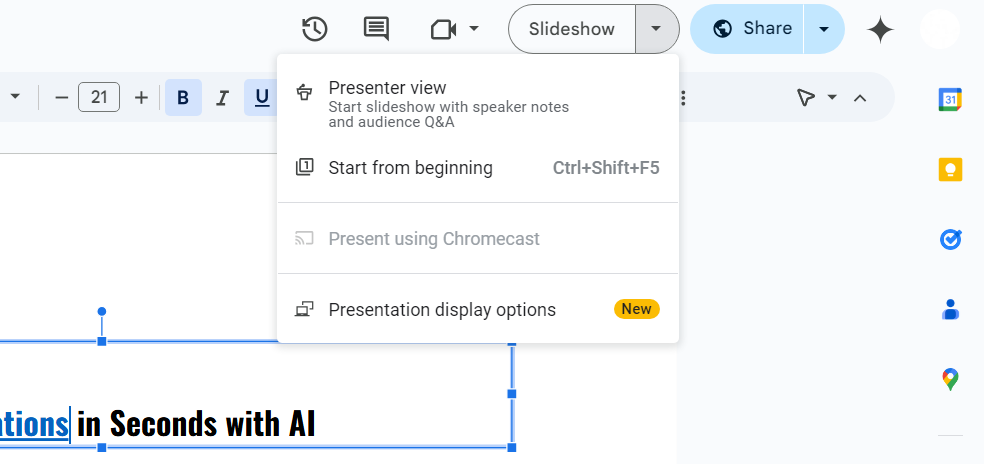Click the Gemini sparkle icon

(x=880, y=30)
